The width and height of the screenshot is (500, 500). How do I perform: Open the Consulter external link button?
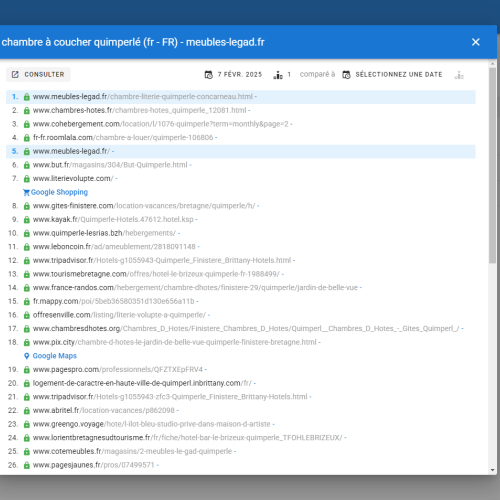tap(38, 74)
